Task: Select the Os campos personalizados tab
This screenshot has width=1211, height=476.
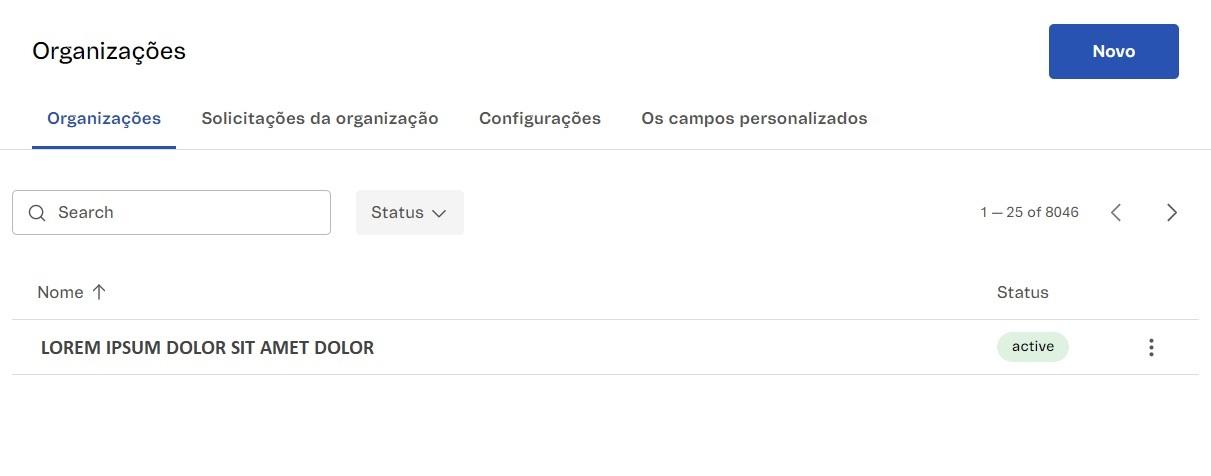Action: pos(754,118)
